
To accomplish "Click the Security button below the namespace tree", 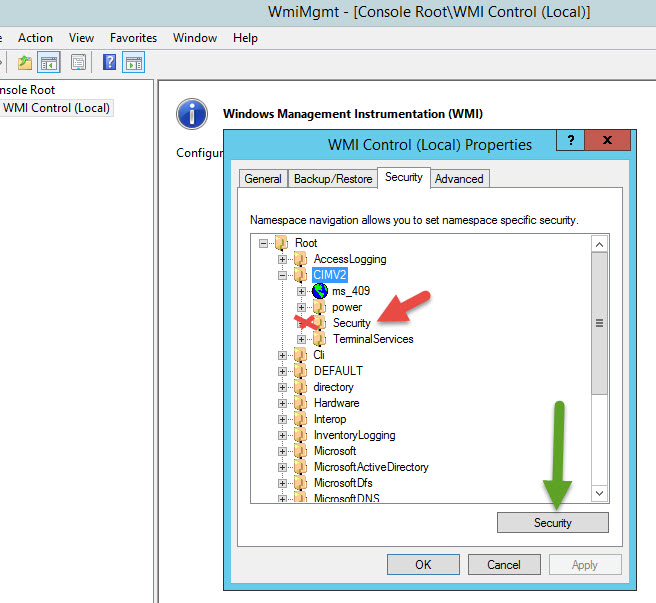I will tap(553, 523).
